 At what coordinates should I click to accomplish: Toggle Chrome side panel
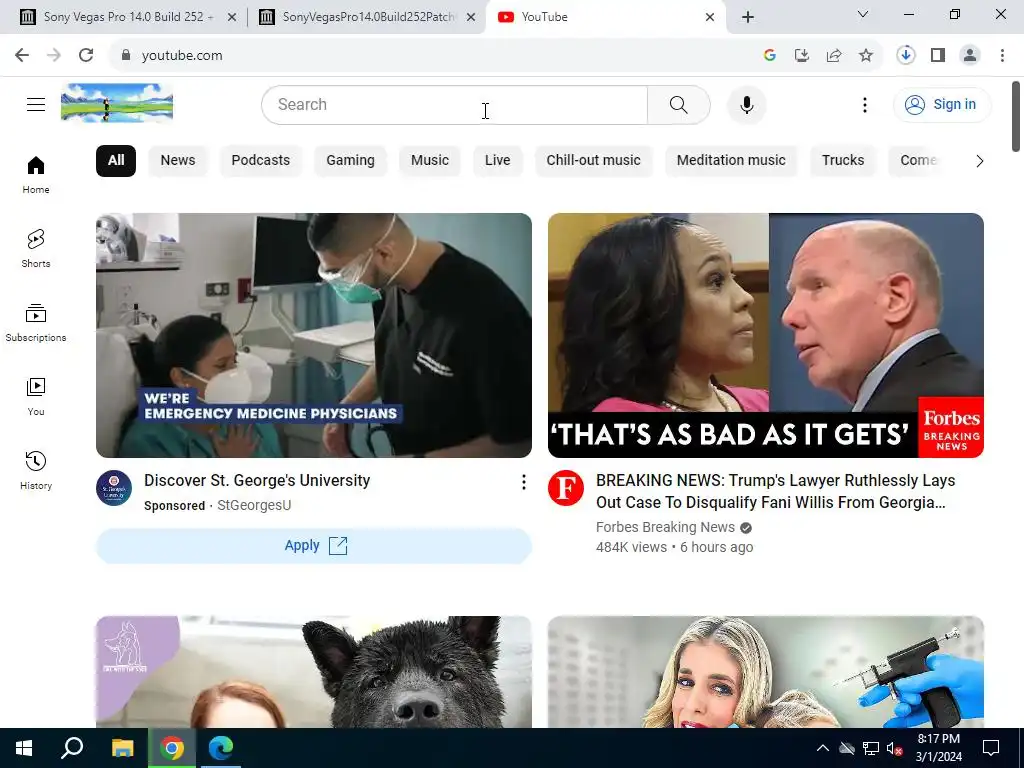[x=938, y=56]
